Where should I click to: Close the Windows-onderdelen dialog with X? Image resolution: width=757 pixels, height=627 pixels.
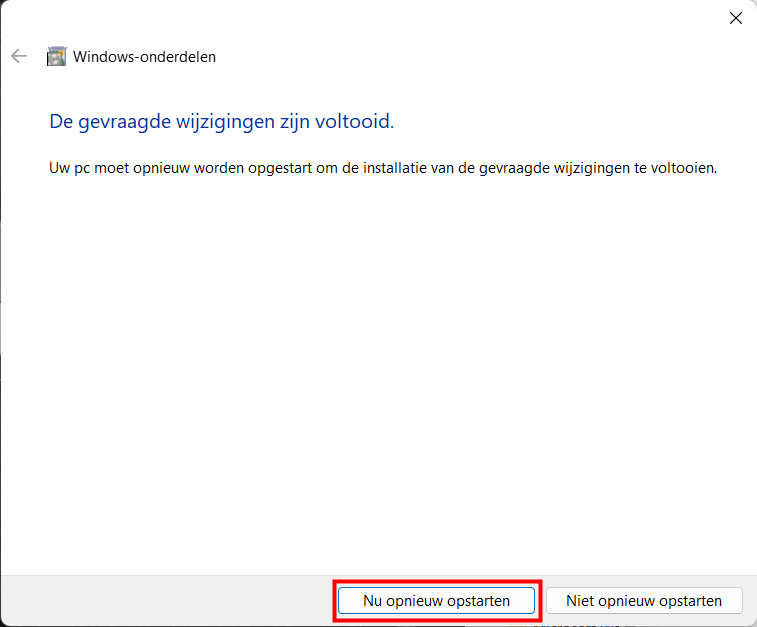point(736,18)
